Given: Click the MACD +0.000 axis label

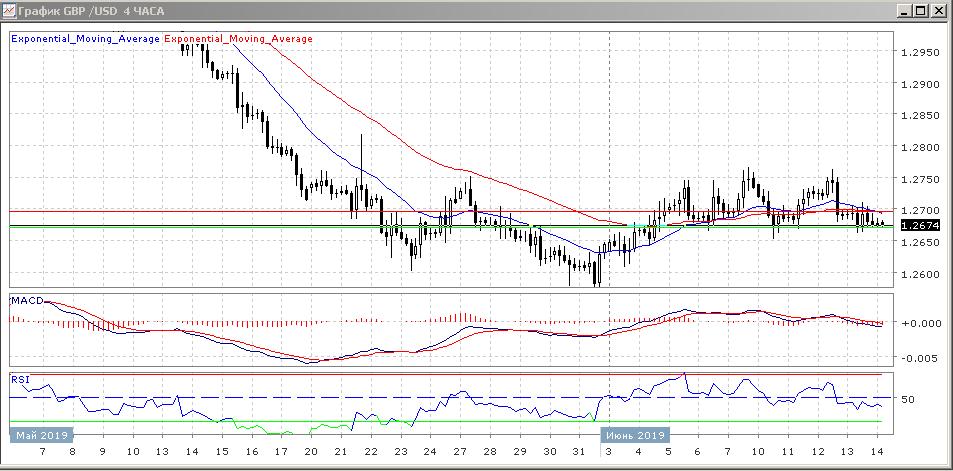Looking at the screenshot, I should (x=920, y=323).
